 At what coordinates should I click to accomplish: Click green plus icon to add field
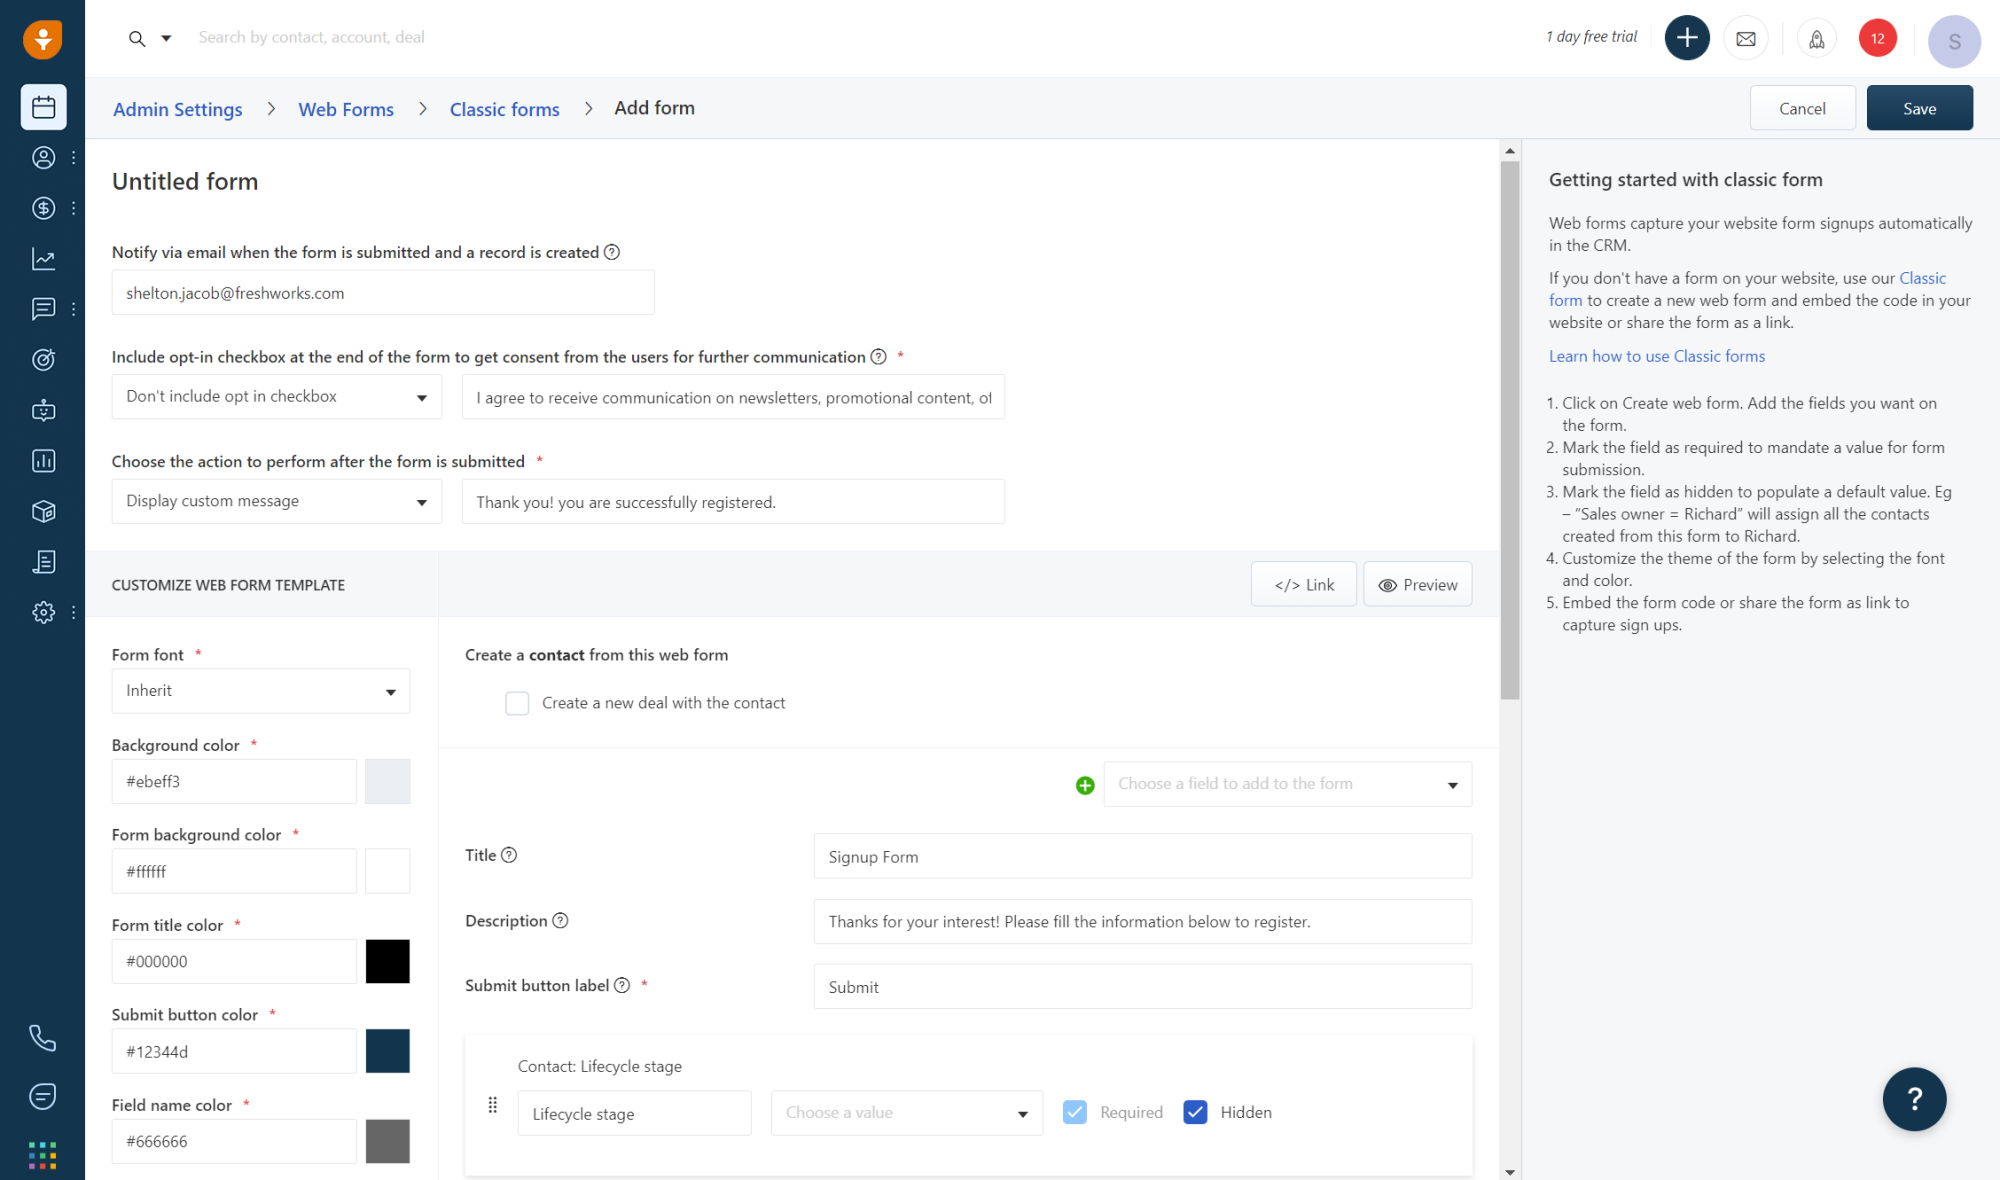click(x=1085, y=785)
